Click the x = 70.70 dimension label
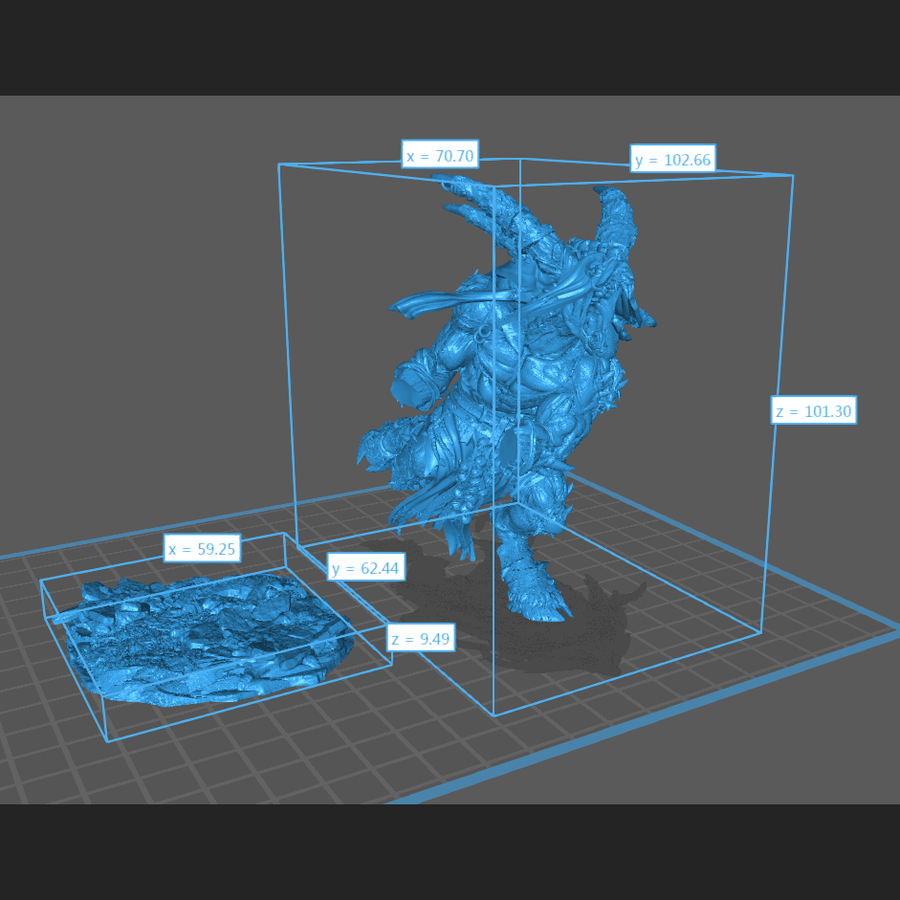 (439, 156)
